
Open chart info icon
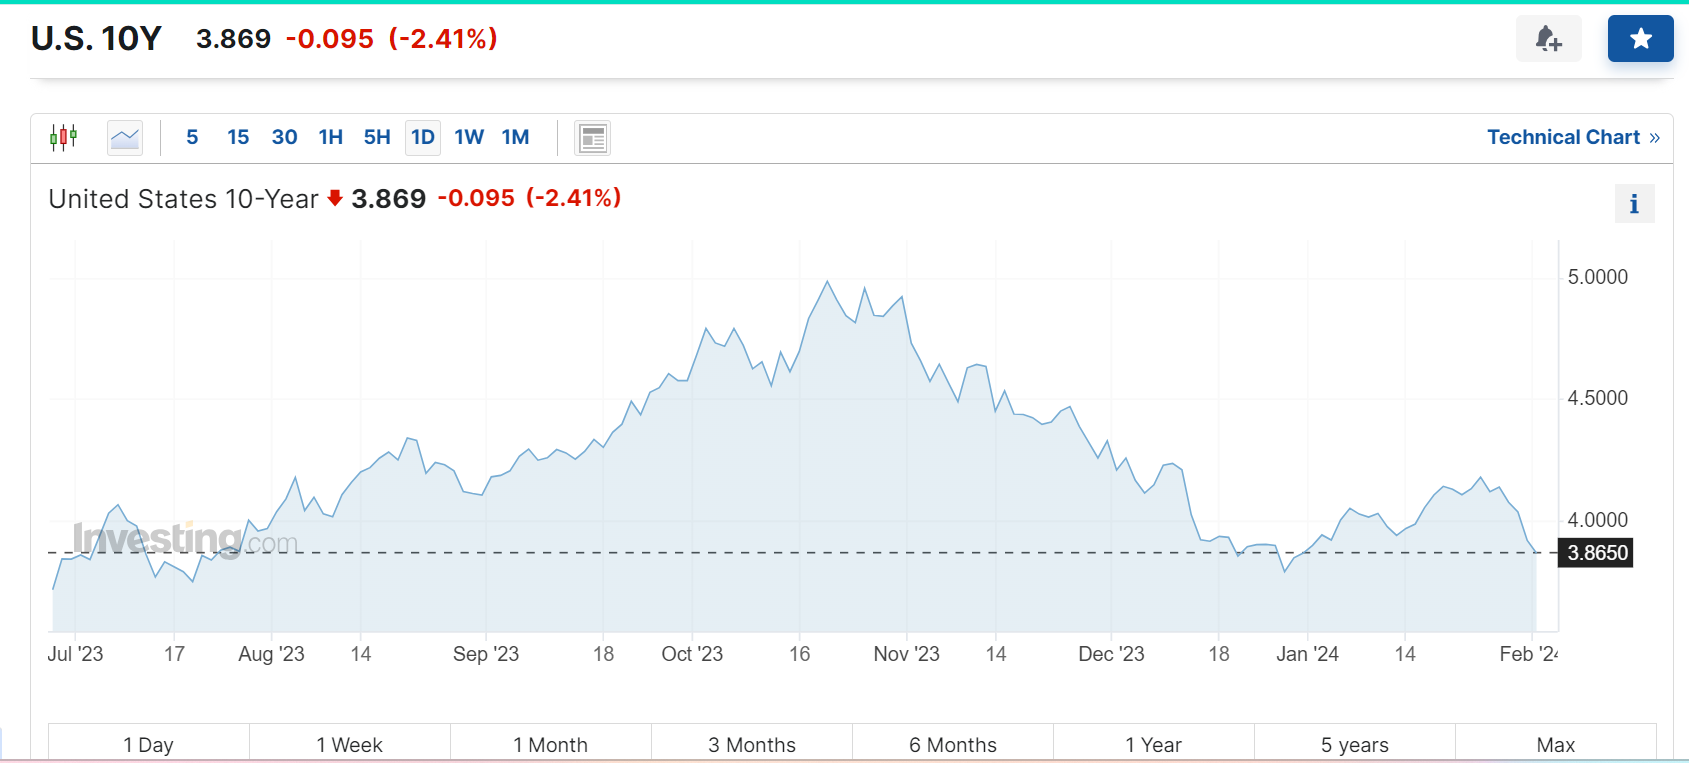1634,204
